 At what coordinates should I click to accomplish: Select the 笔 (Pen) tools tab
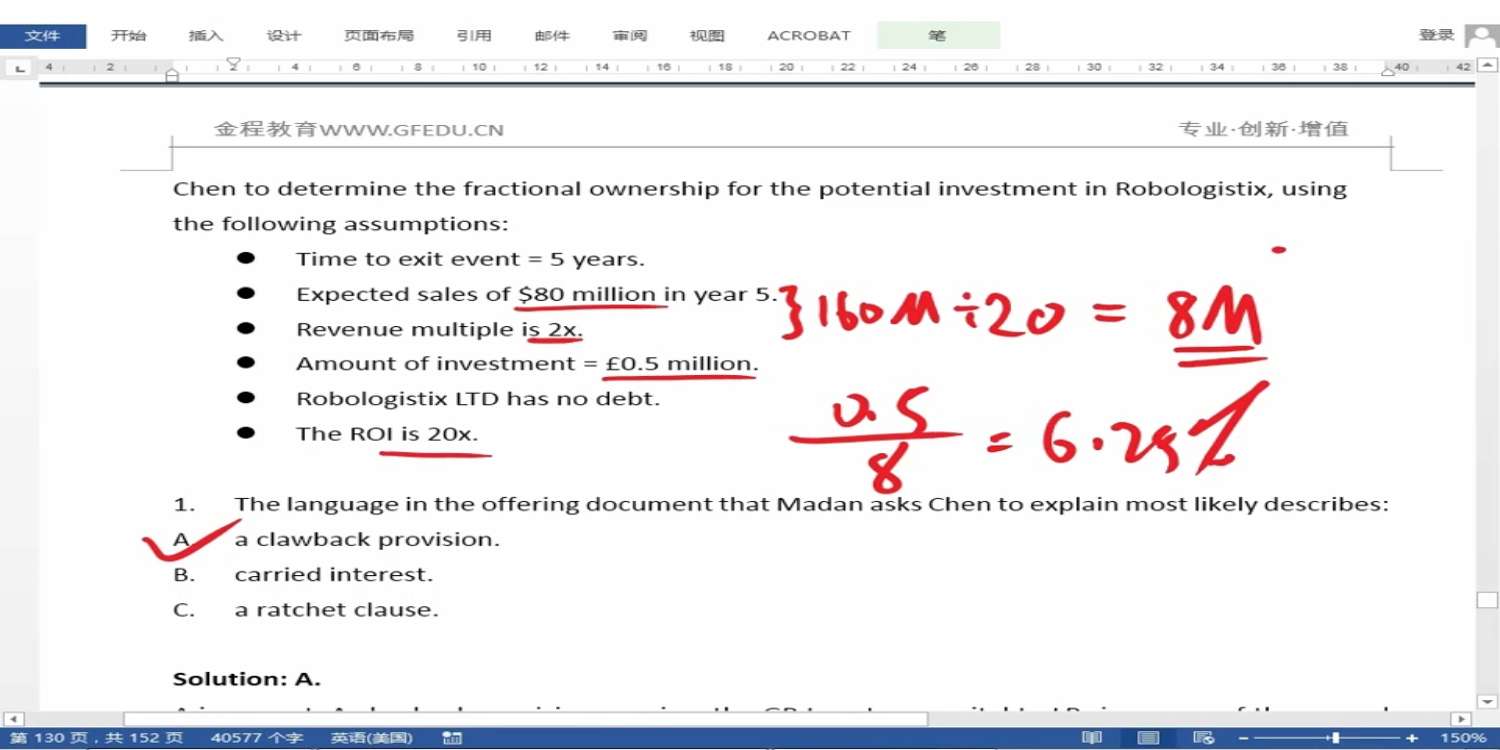click(937, 35)
